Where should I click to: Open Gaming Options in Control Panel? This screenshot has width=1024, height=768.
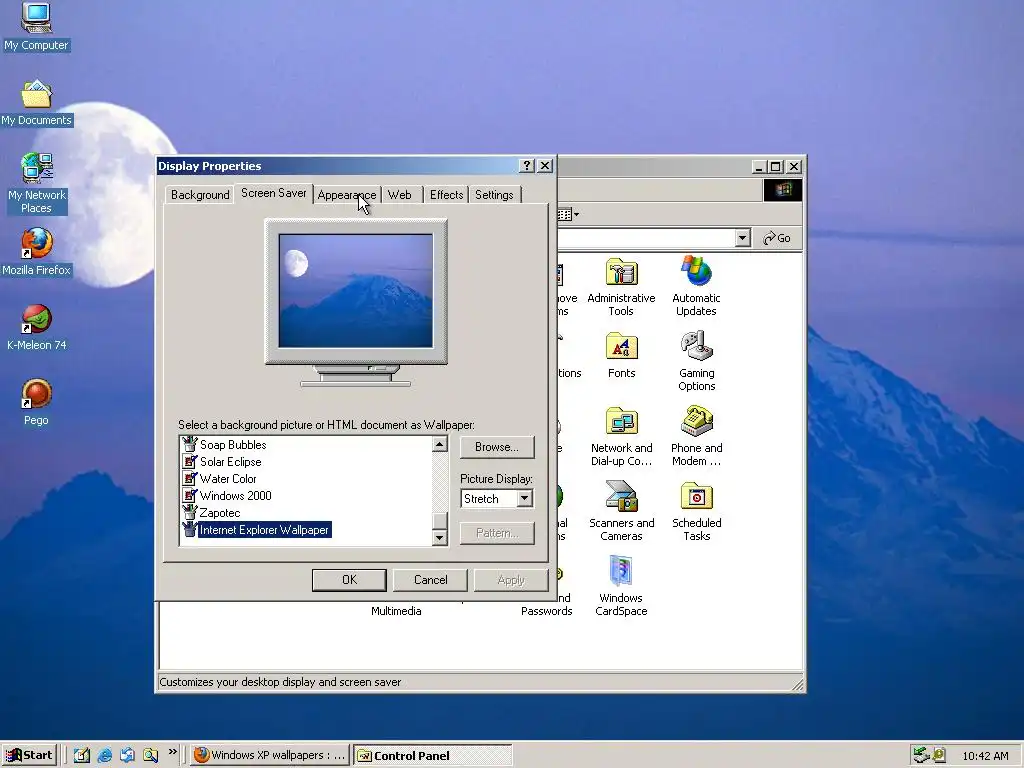(x=696, y=362)
